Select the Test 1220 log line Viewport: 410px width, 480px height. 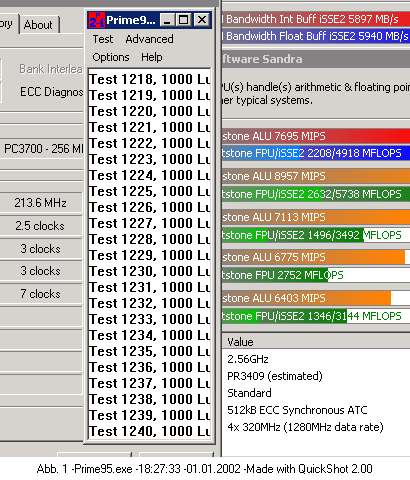click(x=150, y=111)
